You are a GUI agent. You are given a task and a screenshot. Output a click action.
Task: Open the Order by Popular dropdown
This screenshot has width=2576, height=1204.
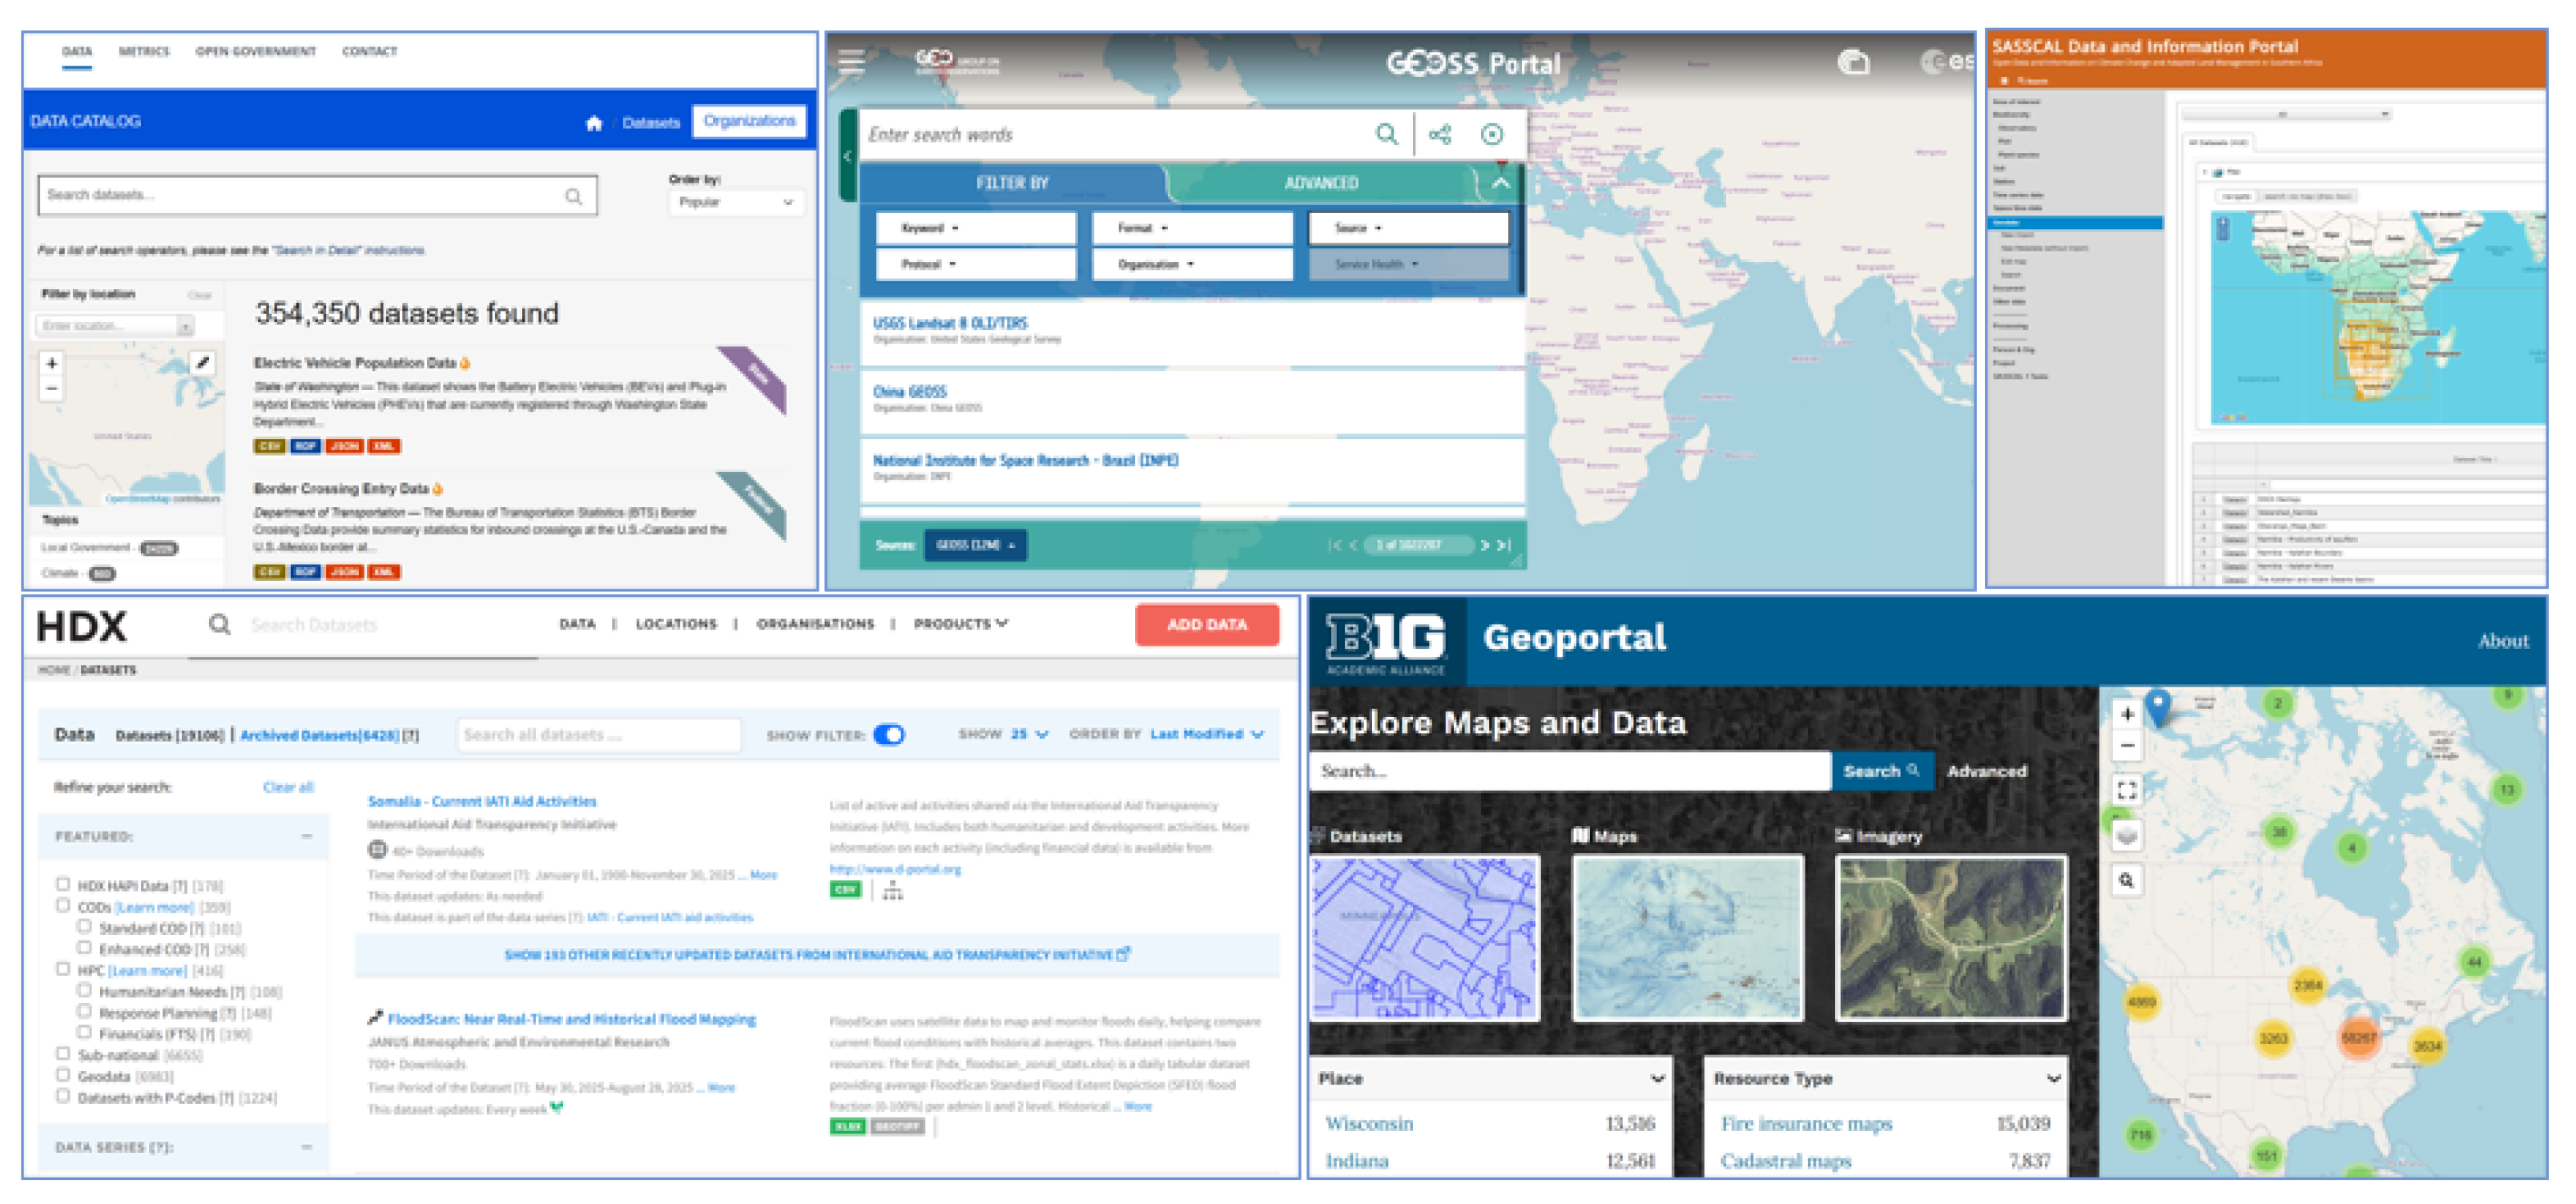pyautogui.click(x=735, y=202)
